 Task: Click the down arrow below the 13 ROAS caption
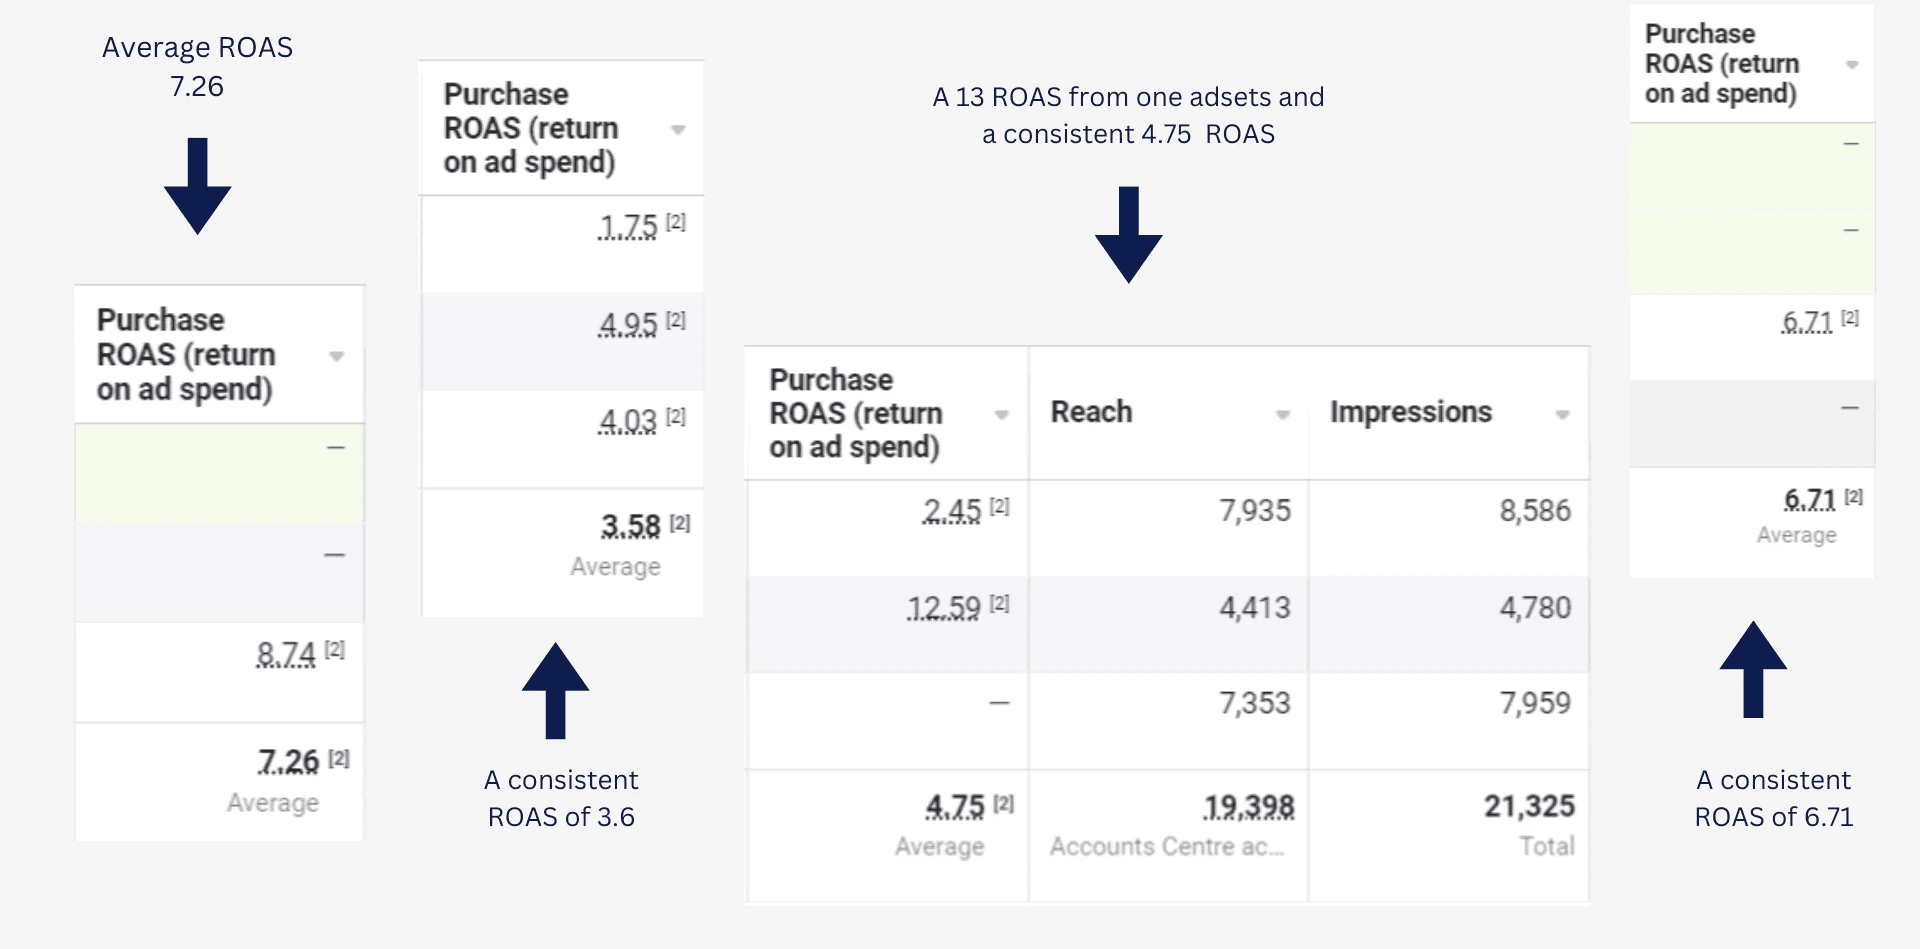pyautogui.click(x=1128, y=234)
